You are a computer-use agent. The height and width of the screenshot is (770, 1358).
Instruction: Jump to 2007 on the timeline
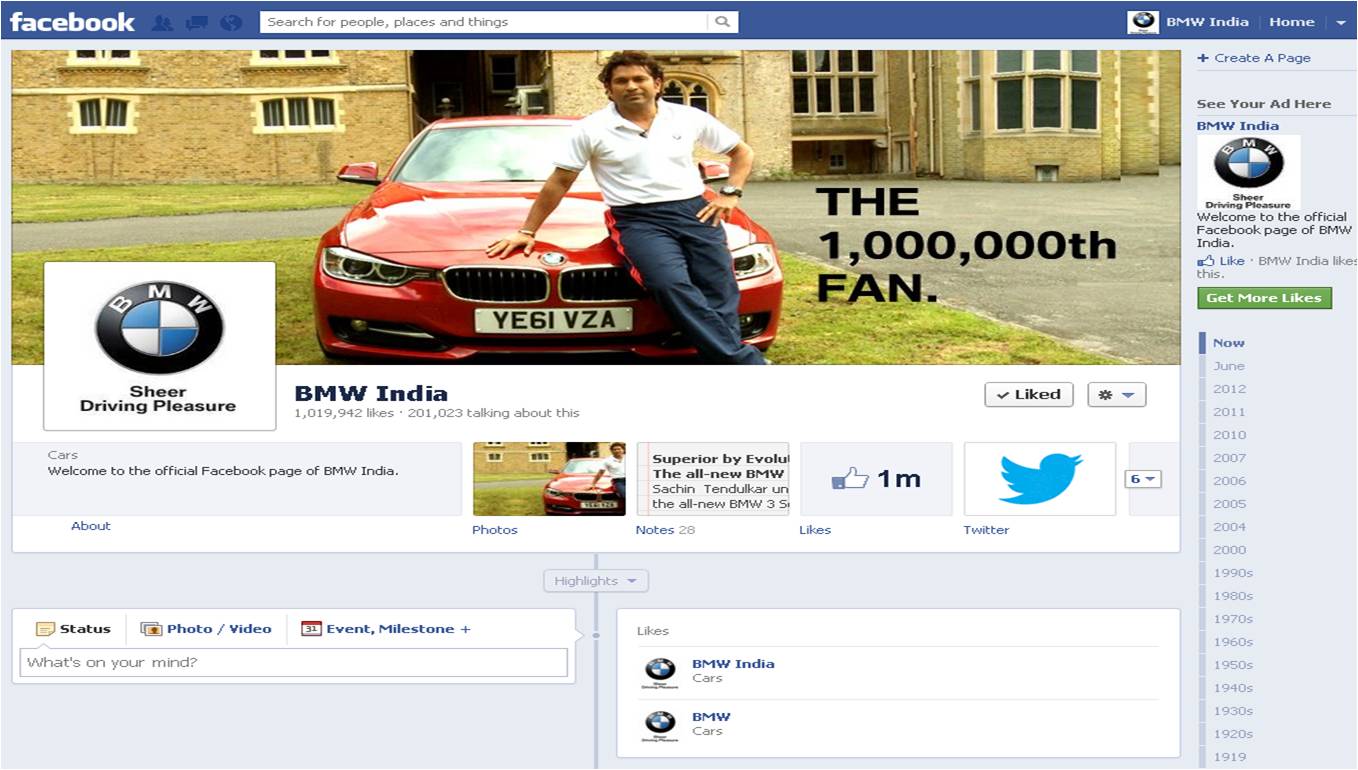(1230, 458)
